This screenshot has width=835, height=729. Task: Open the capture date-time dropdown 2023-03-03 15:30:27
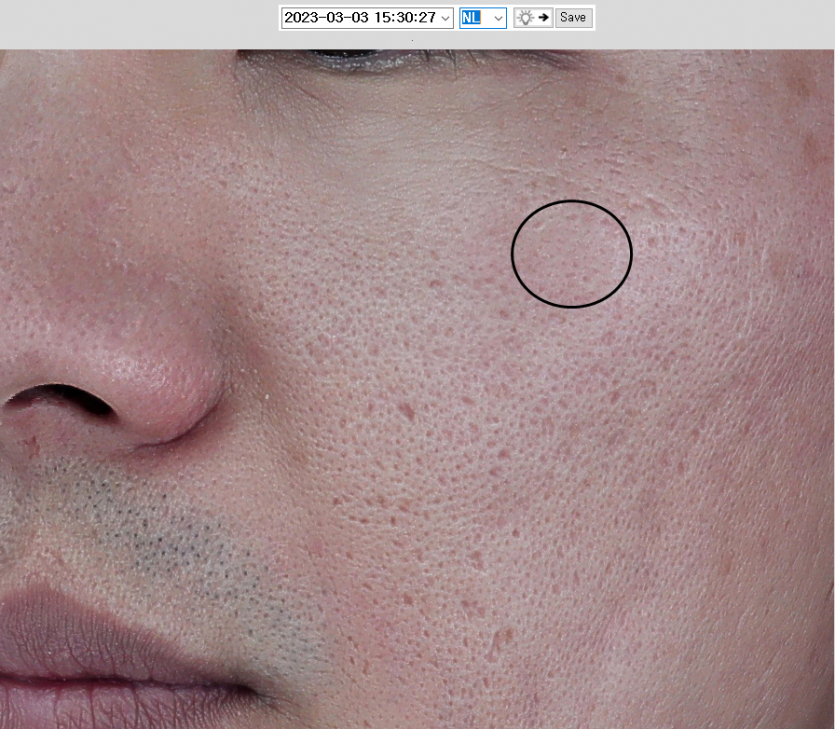click(367, 18)
